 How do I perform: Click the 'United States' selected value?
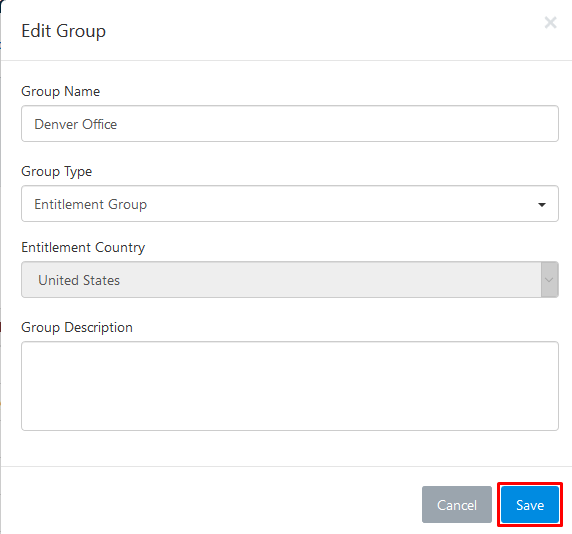point(79,280)
